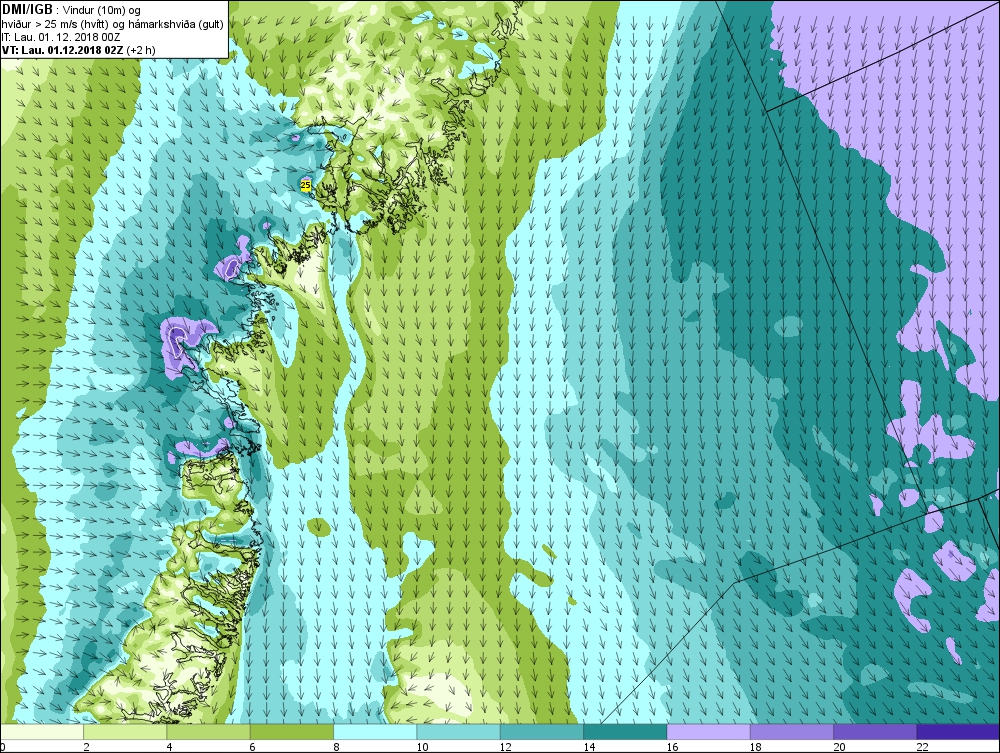Click the legend scale value 22
This screenshot has height=753, width=1000.
pos(923,747)
